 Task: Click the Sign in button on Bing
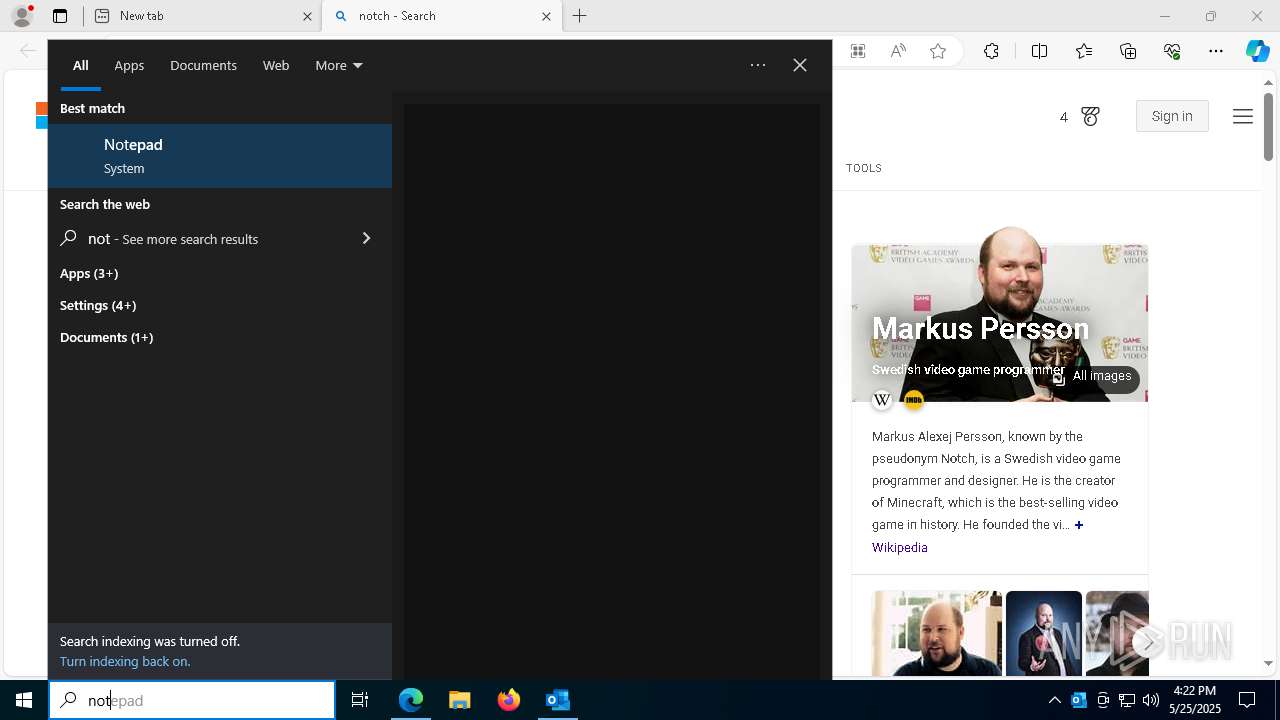coord(1172,116)
